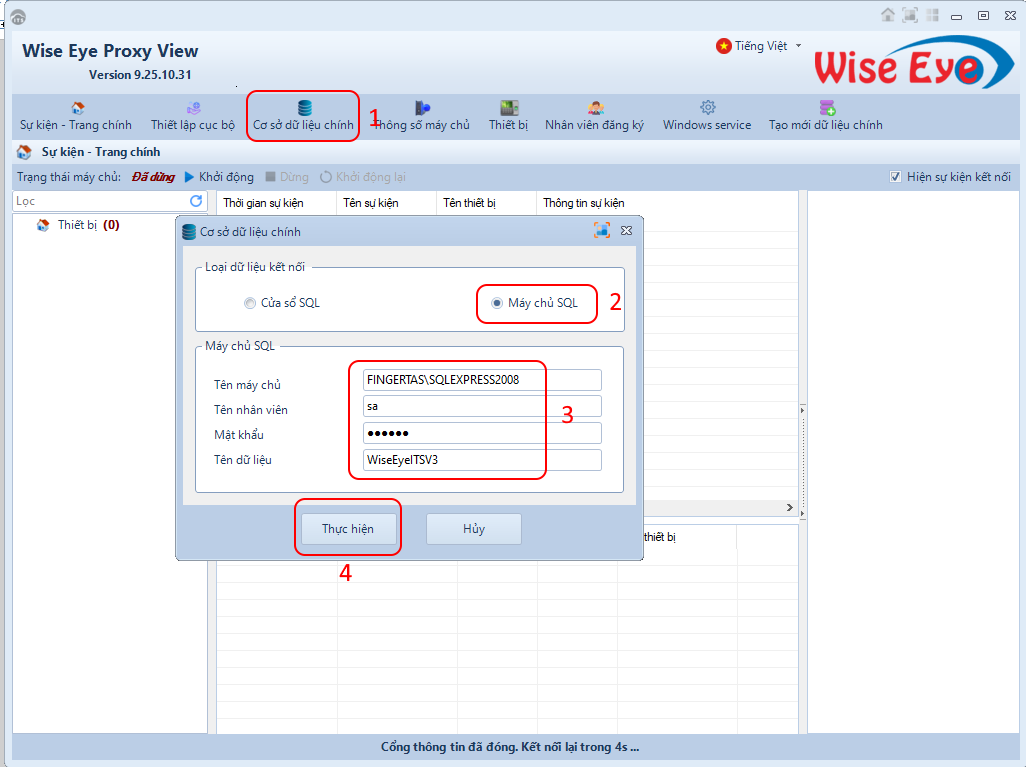Image resolution: width=1026 pixels, height=767 pixels.
Task: Open Thiết lập cục bộ settings icon
Action: [x=193, y=108]
